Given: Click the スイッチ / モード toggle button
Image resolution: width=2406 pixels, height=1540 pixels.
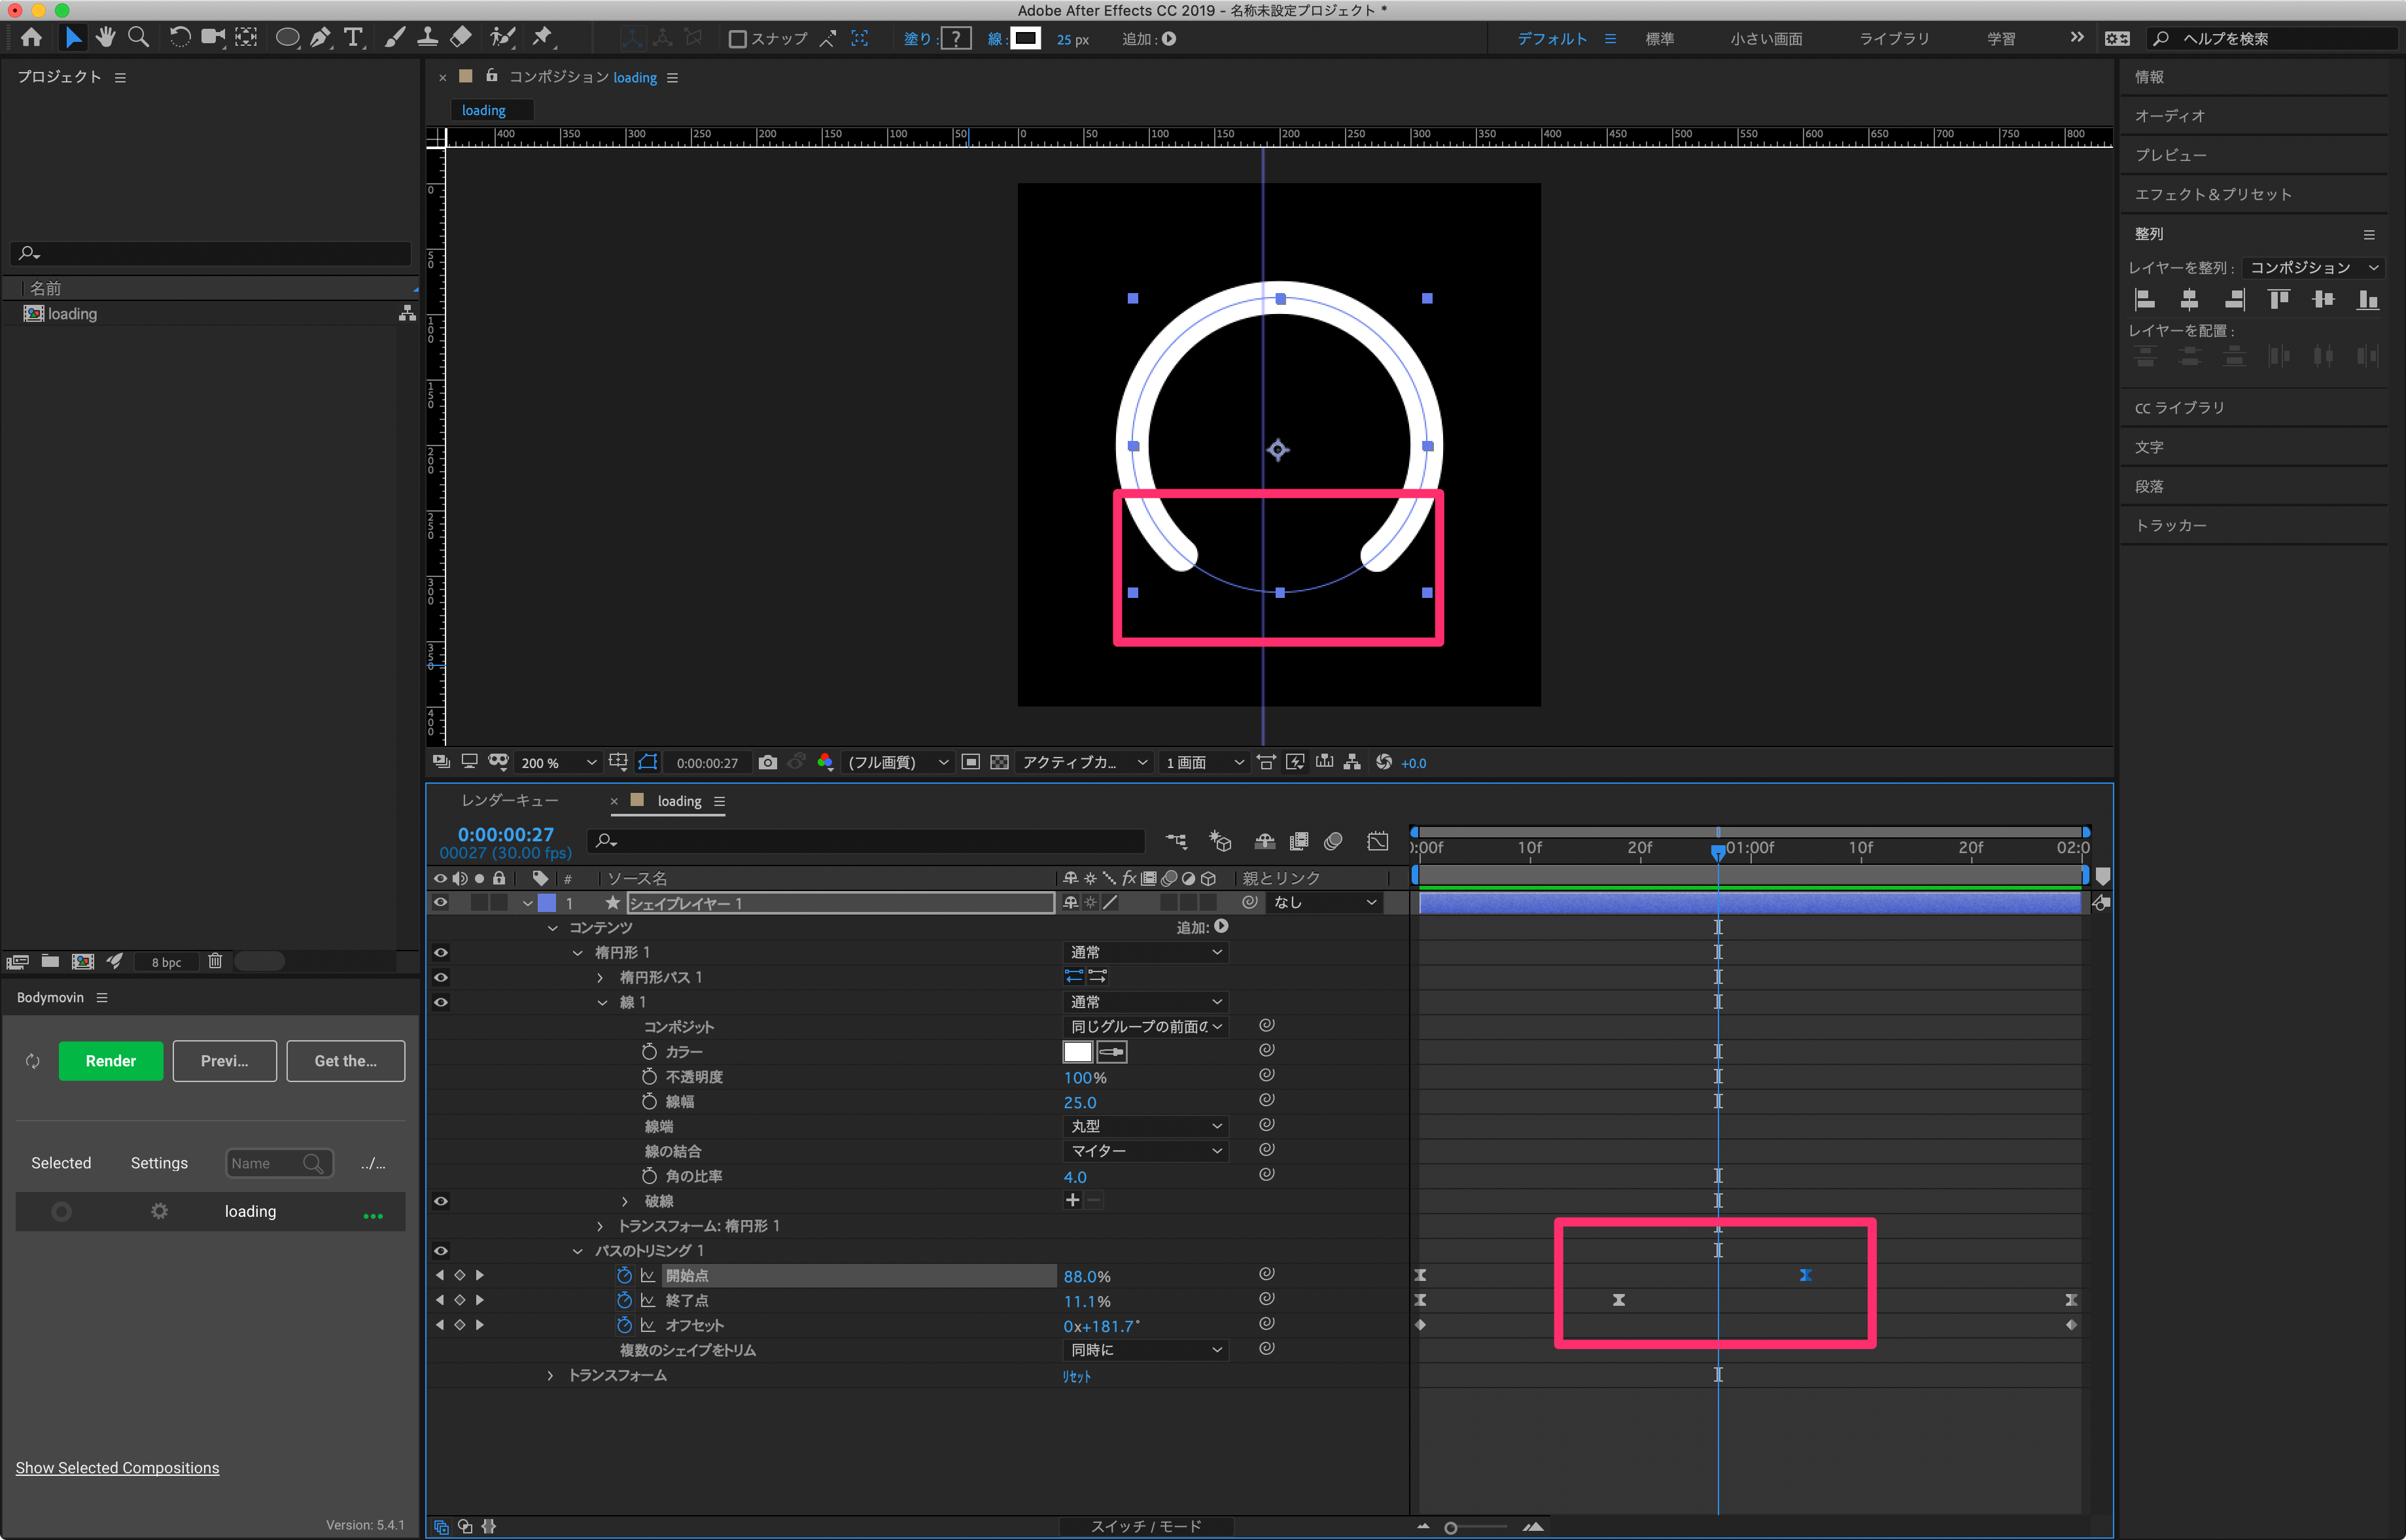Looking at the screenshot, I should tap(1146, 1527).
